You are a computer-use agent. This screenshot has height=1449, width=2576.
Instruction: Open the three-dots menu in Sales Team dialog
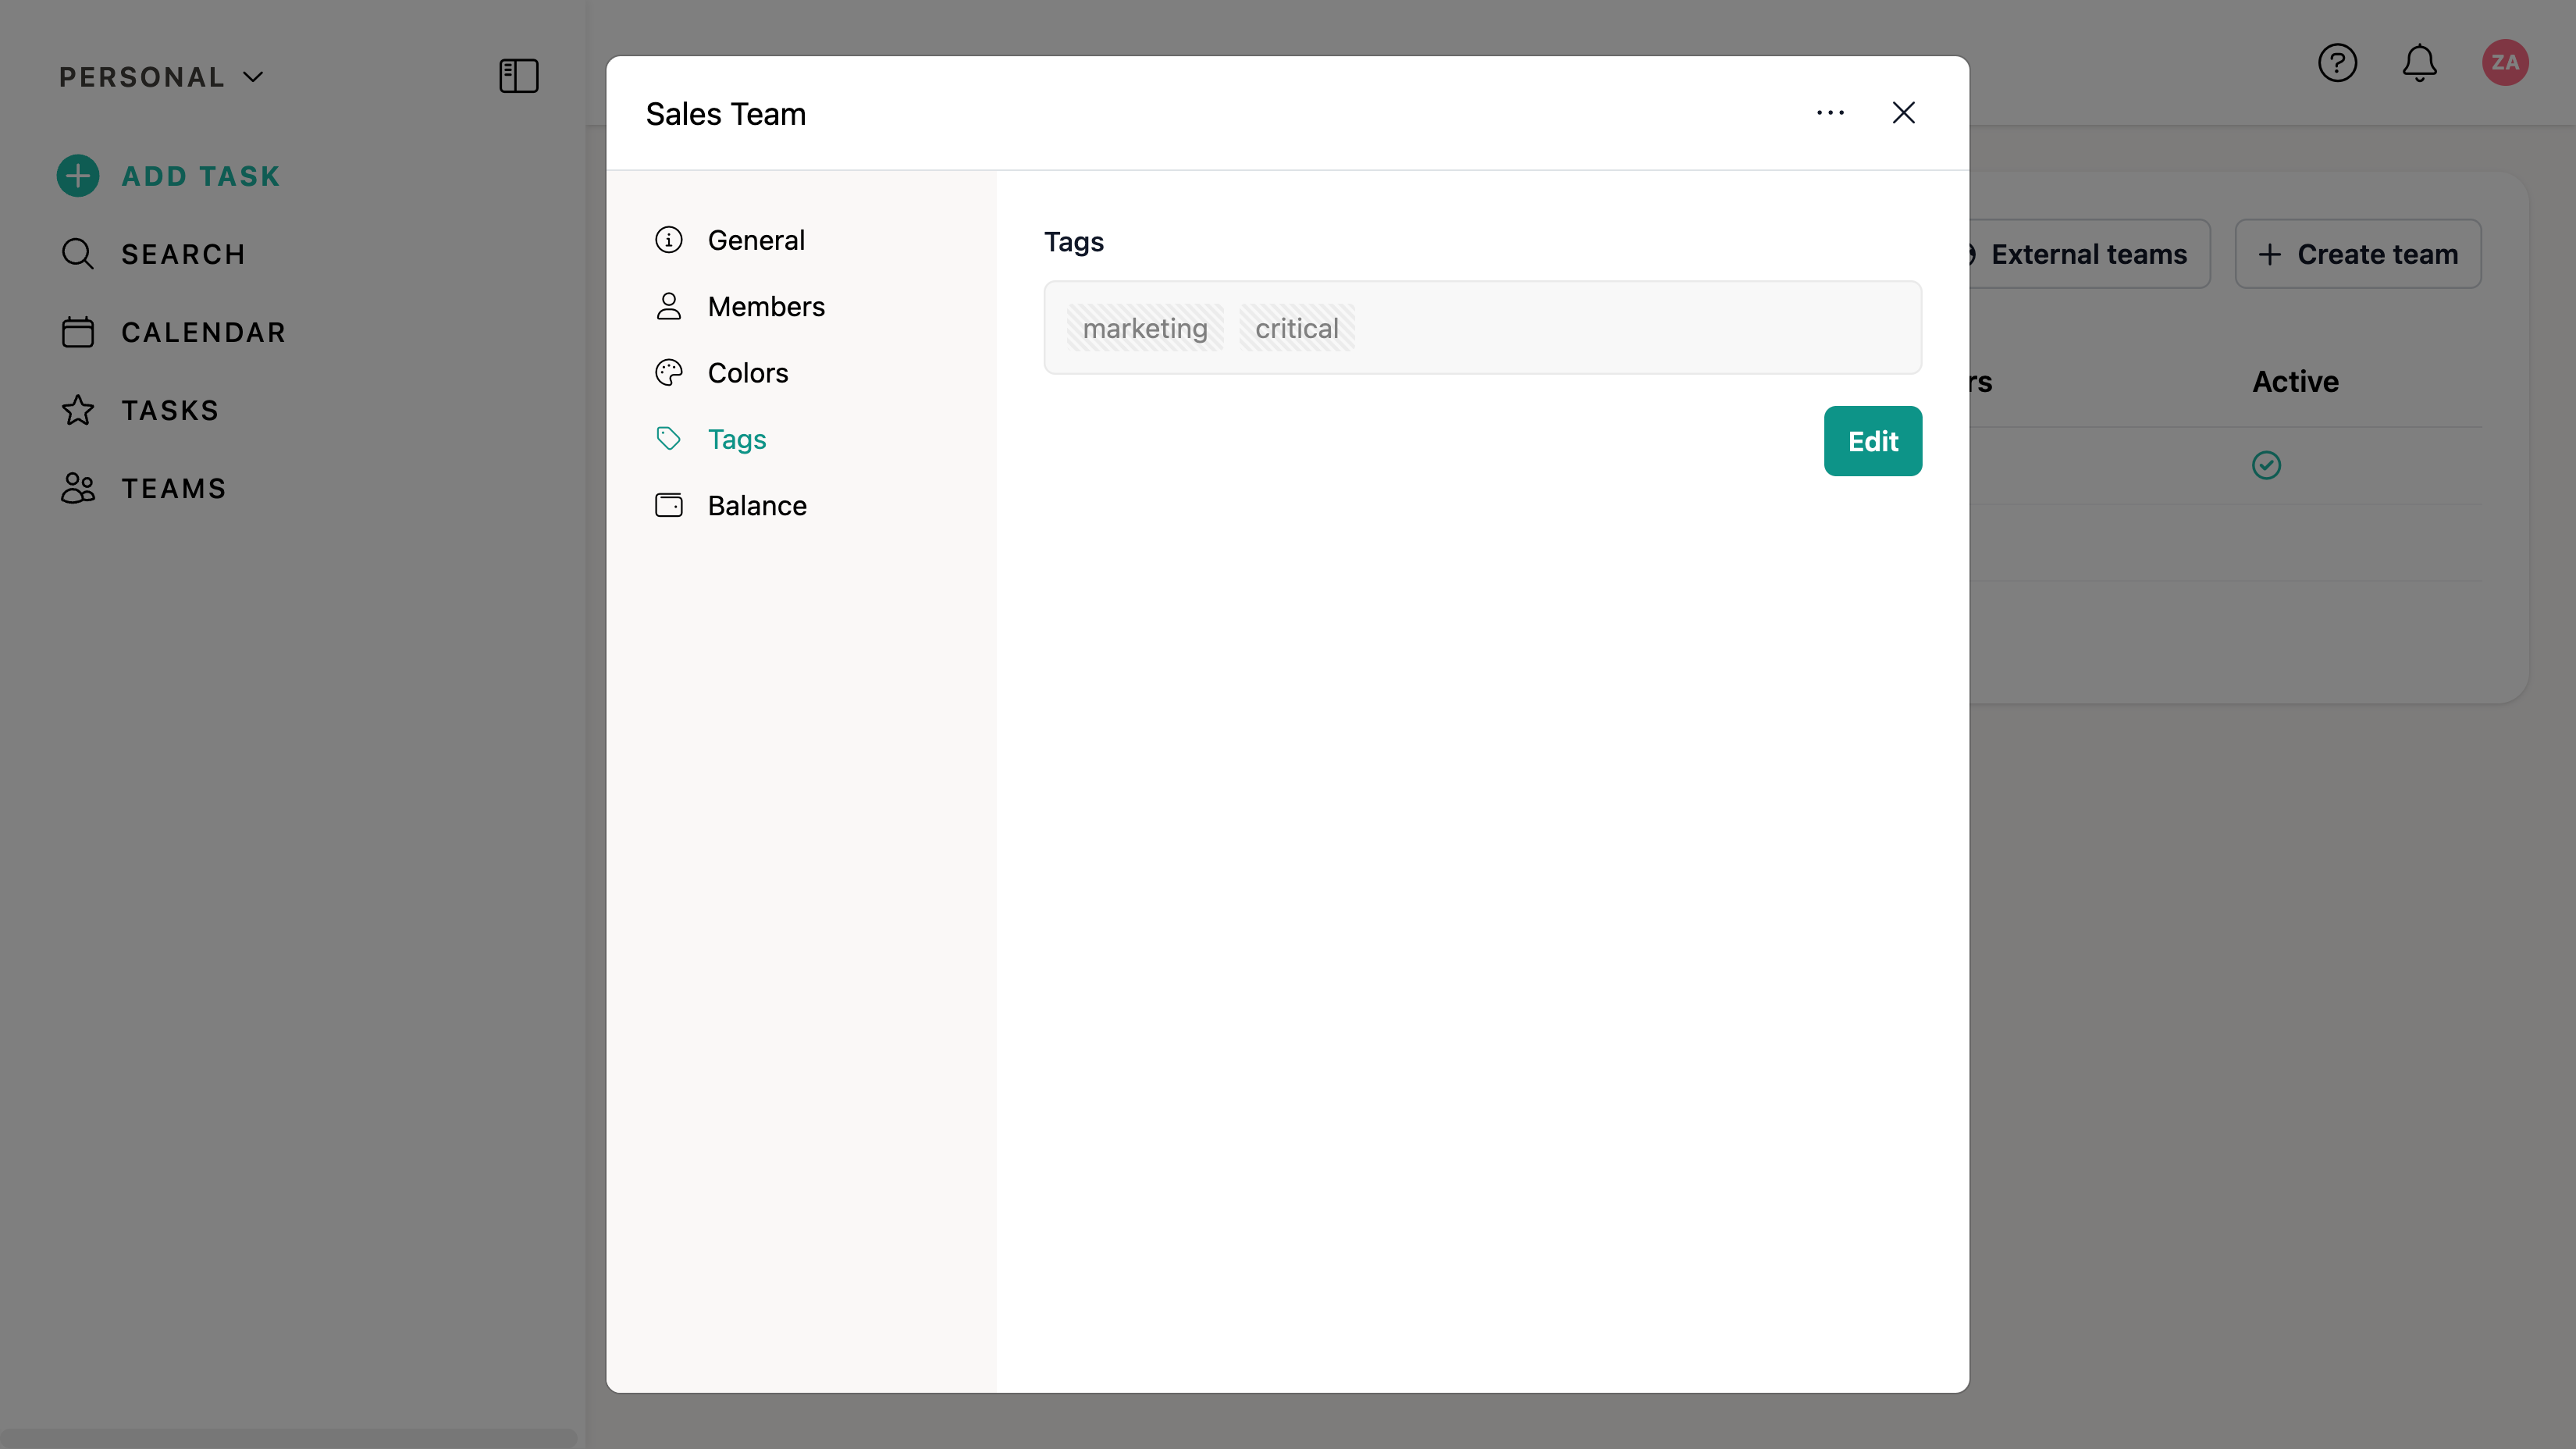tap(1830, 113)
